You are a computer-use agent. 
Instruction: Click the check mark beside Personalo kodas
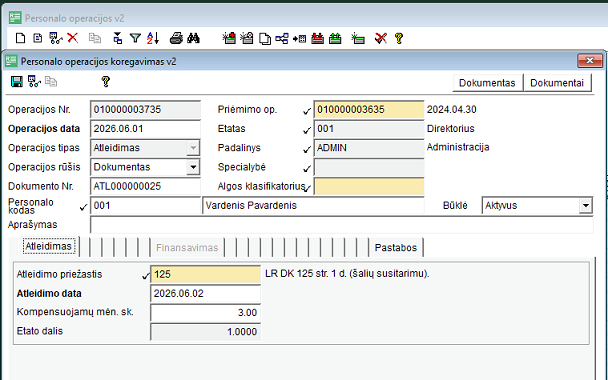[x=83, y=207]
